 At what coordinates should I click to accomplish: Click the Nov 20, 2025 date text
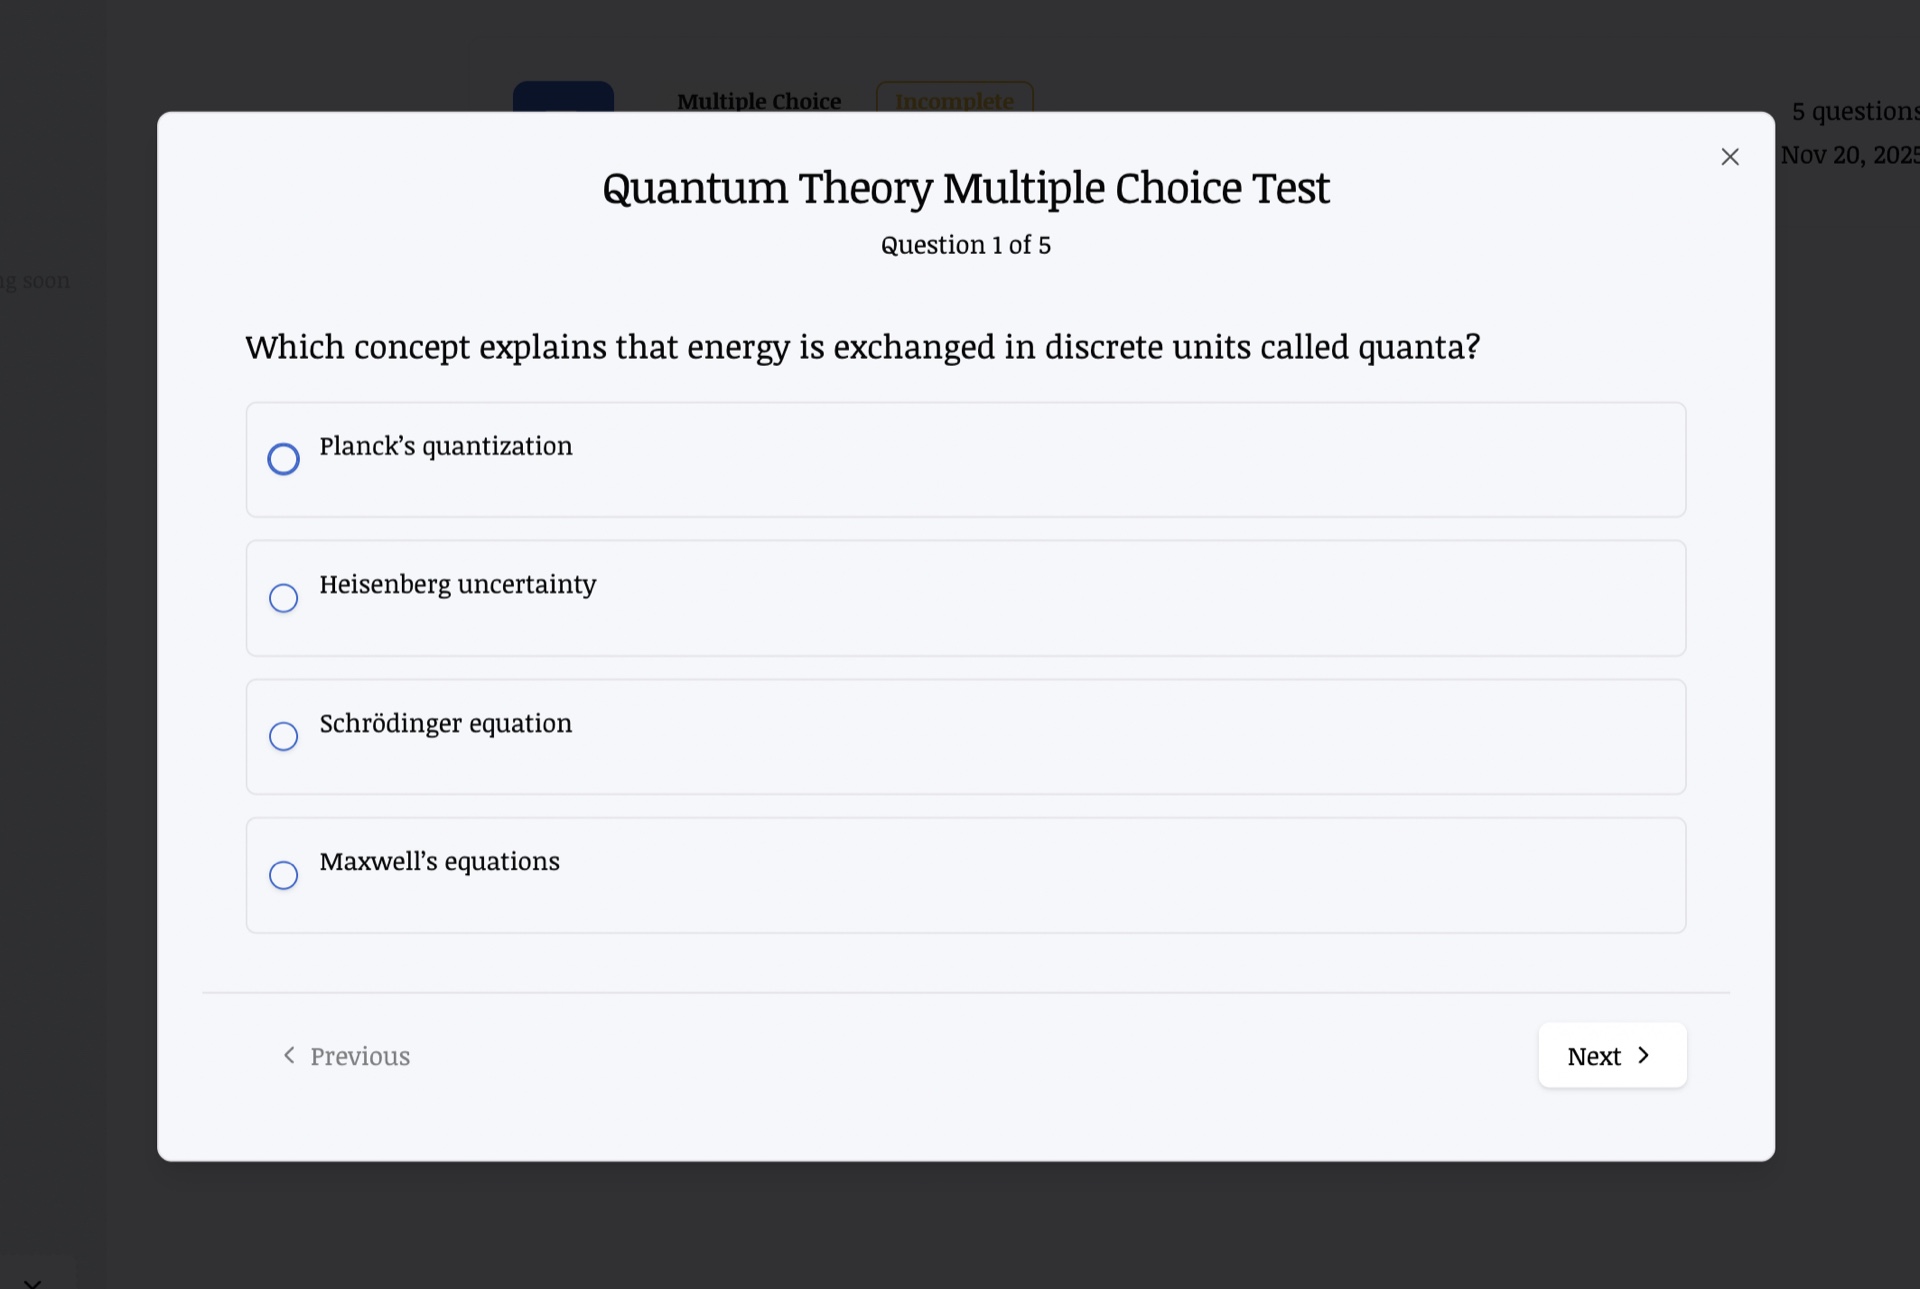click(1850, 155)
